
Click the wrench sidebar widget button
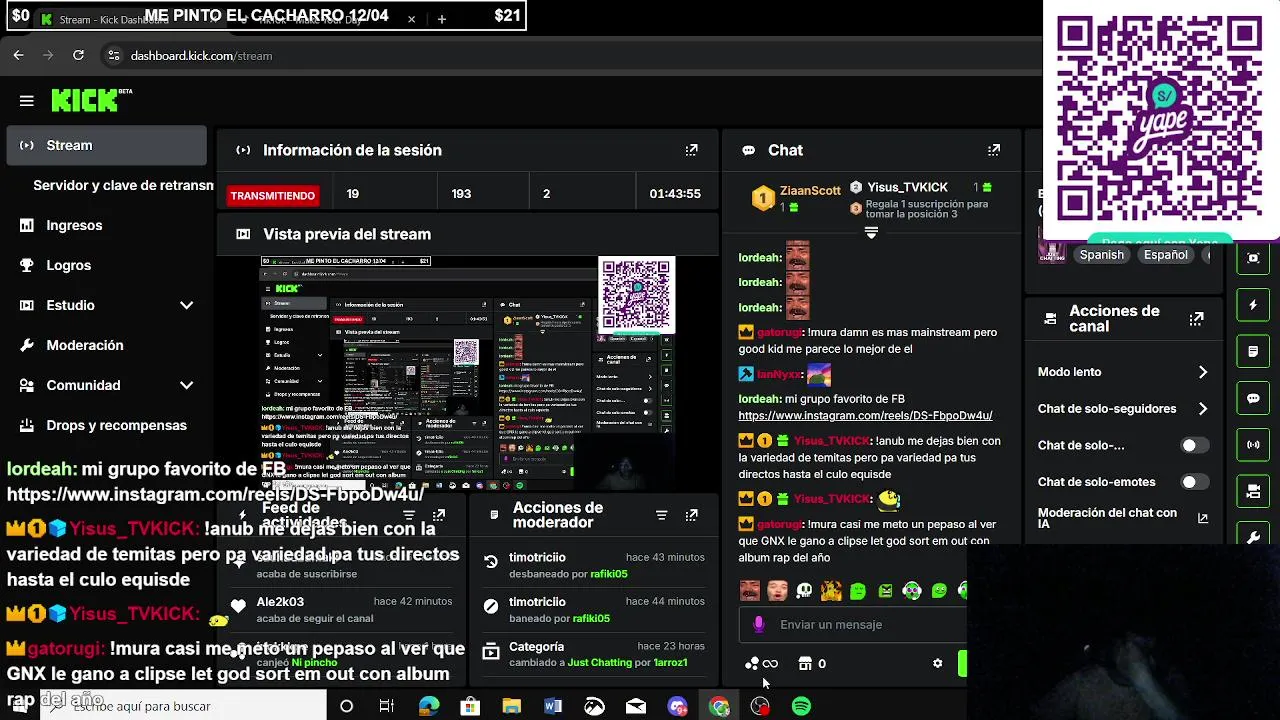[1253, 537]
